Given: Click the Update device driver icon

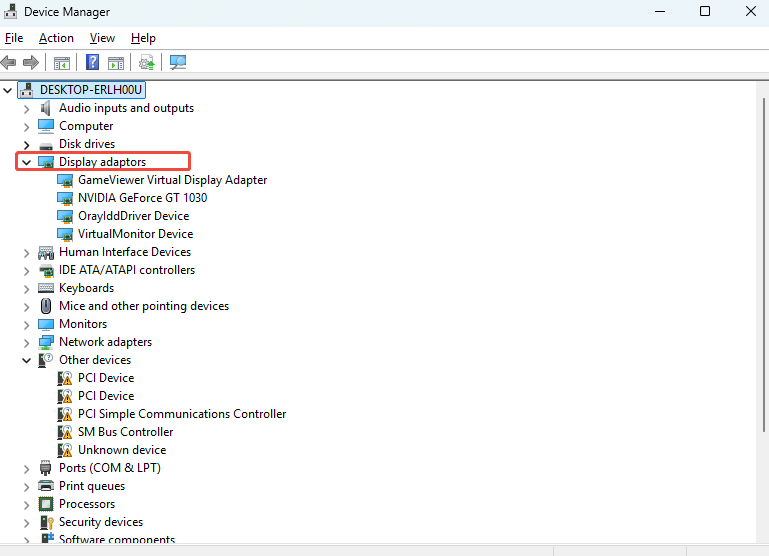Looking at the screenshot, I should [x=147, y=62].
